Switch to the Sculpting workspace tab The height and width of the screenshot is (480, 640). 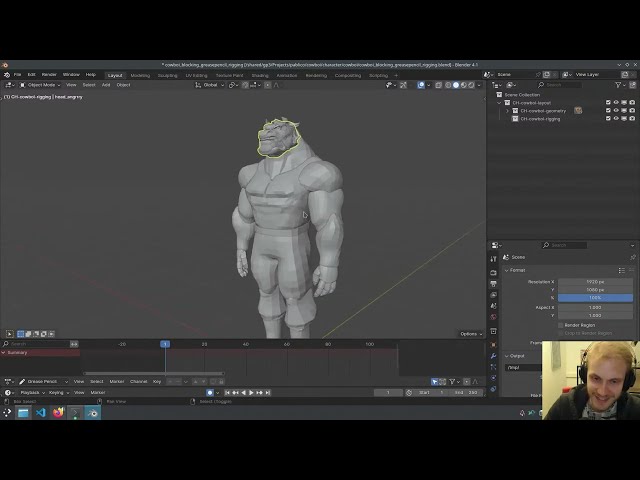point(167,76)
